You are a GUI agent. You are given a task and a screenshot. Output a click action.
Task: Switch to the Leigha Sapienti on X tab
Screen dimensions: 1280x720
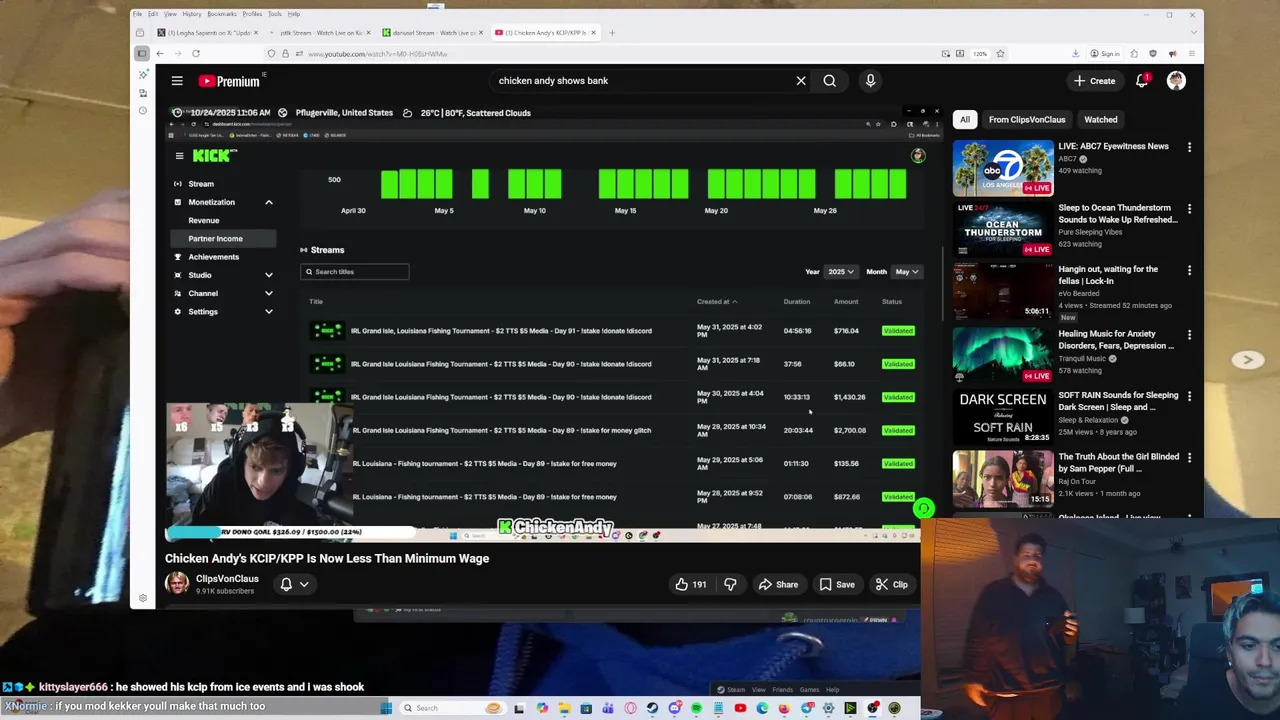click(208, 33)
